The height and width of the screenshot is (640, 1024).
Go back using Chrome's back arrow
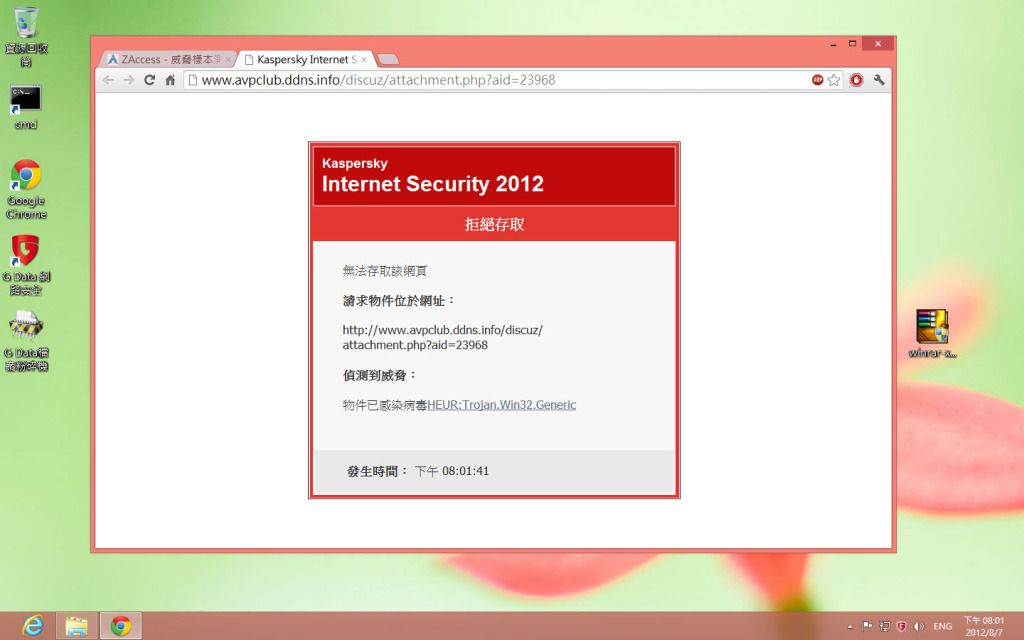pos(108,80)
